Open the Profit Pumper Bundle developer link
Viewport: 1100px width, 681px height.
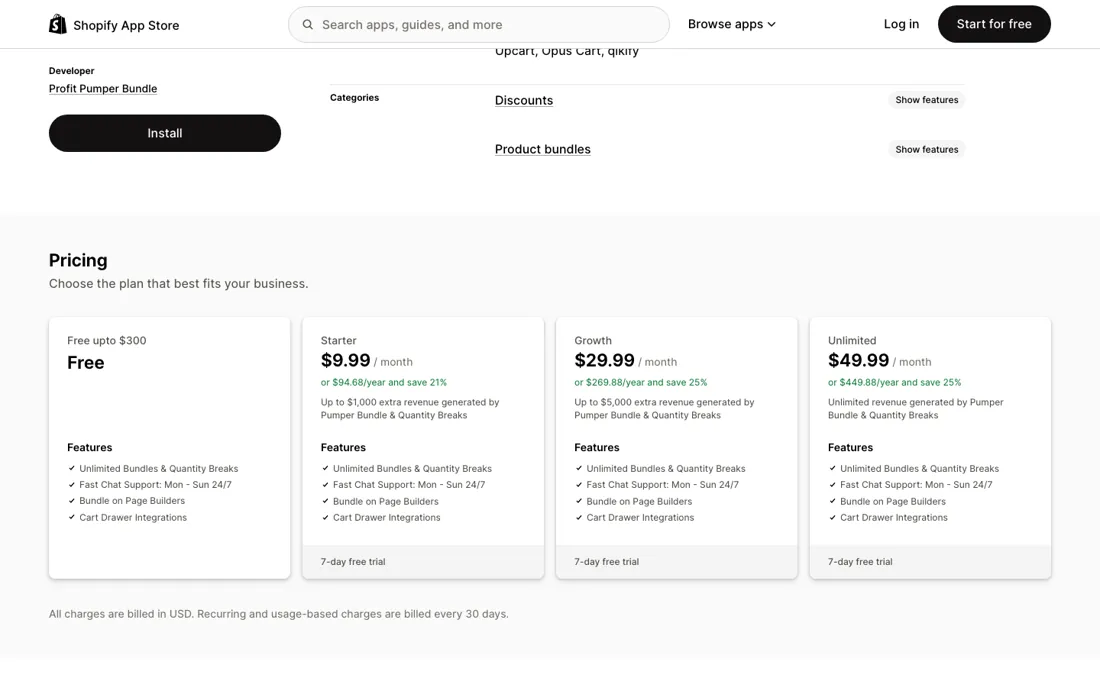coord(102,88)
